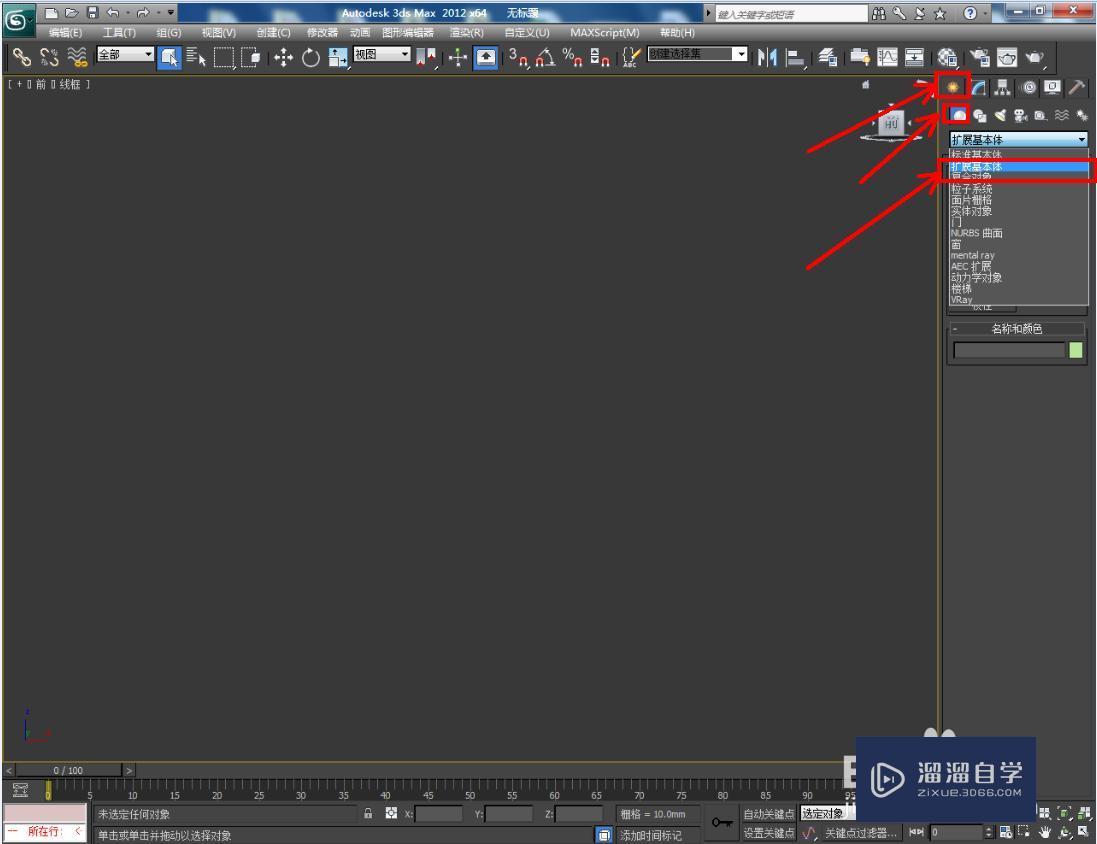Click Edit Named Selection Sets icon
The width and height of the screenshot is (1097, 844).
(x=631, y=57)
